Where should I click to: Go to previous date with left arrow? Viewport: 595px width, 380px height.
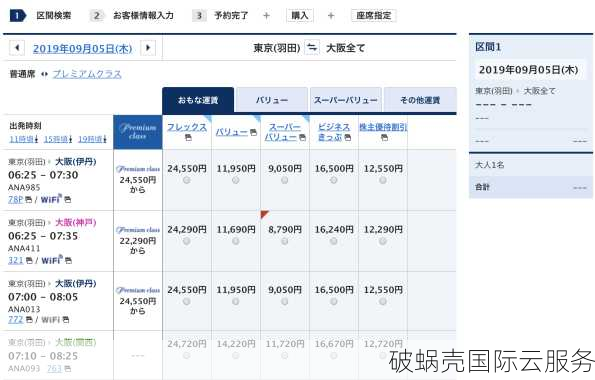[17, 48]
